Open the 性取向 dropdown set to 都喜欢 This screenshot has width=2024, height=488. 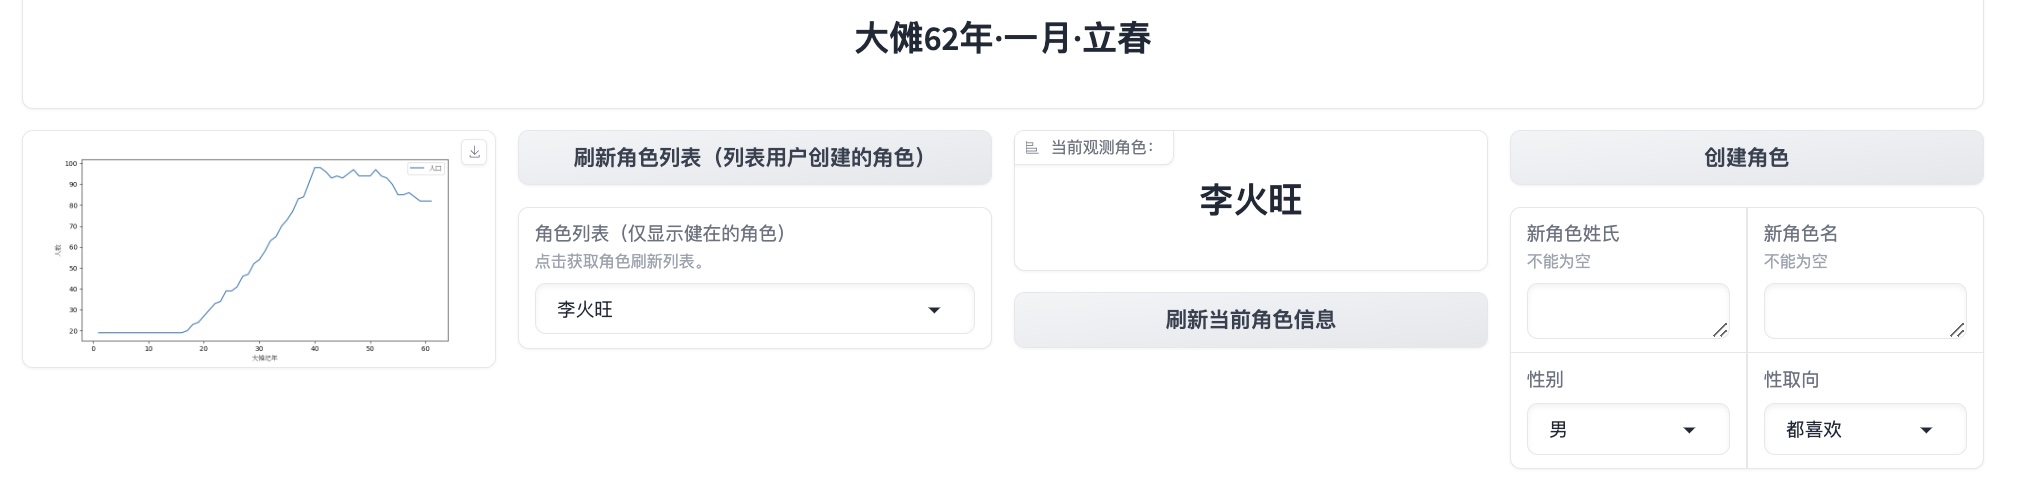pos(1864,429)
